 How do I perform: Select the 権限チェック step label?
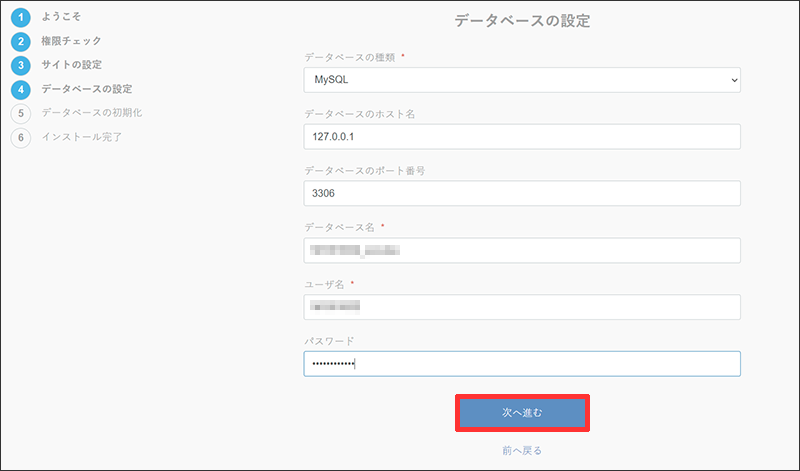point(71,41)
